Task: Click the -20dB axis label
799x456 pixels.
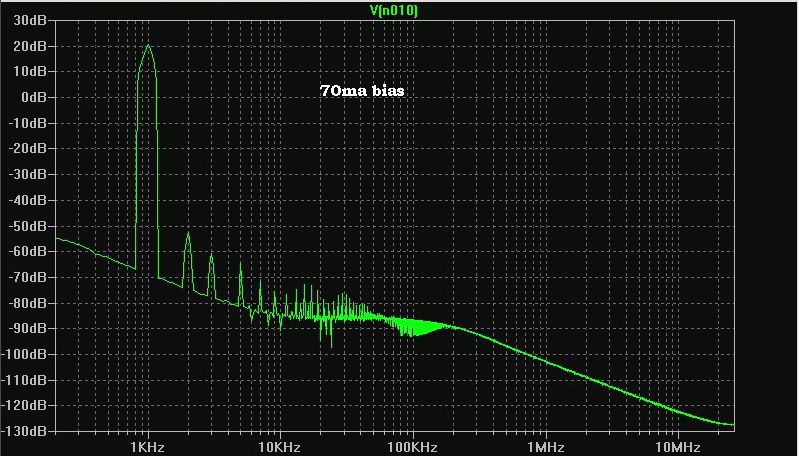Action: click(28, 149)
